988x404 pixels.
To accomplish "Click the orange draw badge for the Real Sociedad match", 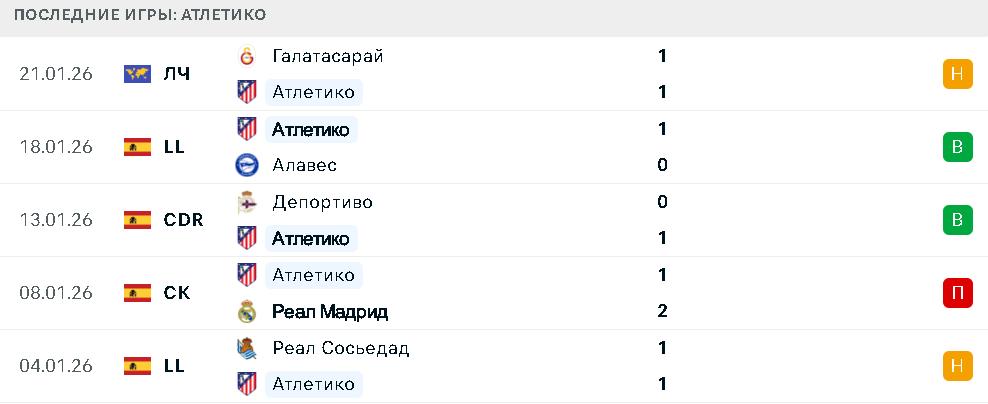I will [x=957, y=366].
